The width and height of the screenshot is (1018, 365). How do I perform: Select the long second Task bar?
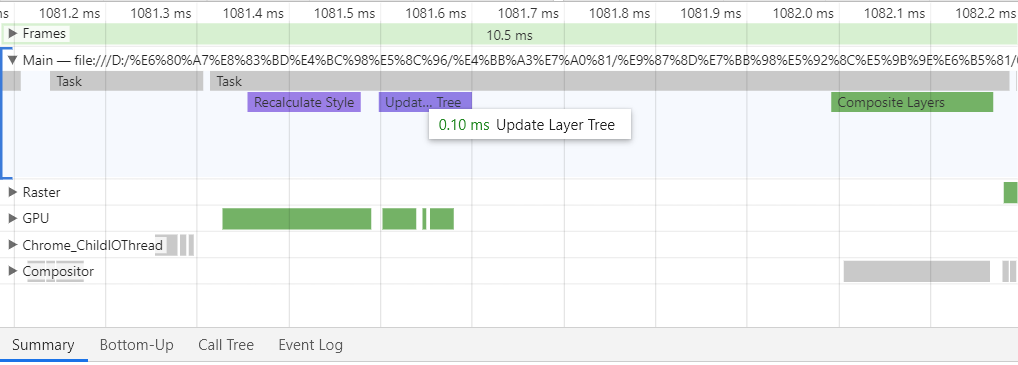click(x=610, y=81)
